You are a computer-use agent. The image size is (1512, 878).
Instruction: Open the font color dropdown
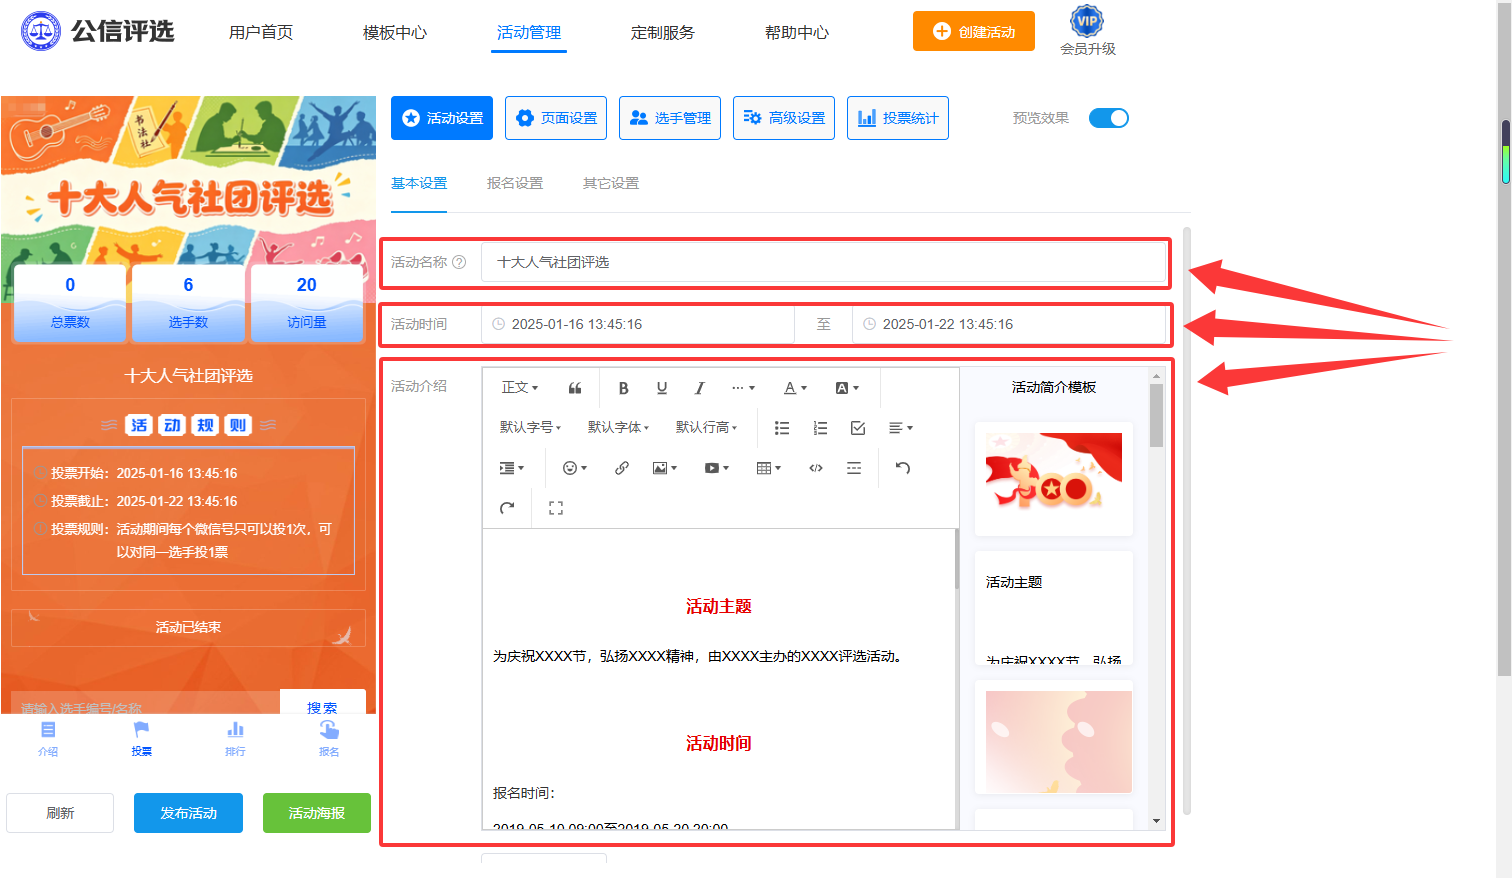[x=795, y=388]
